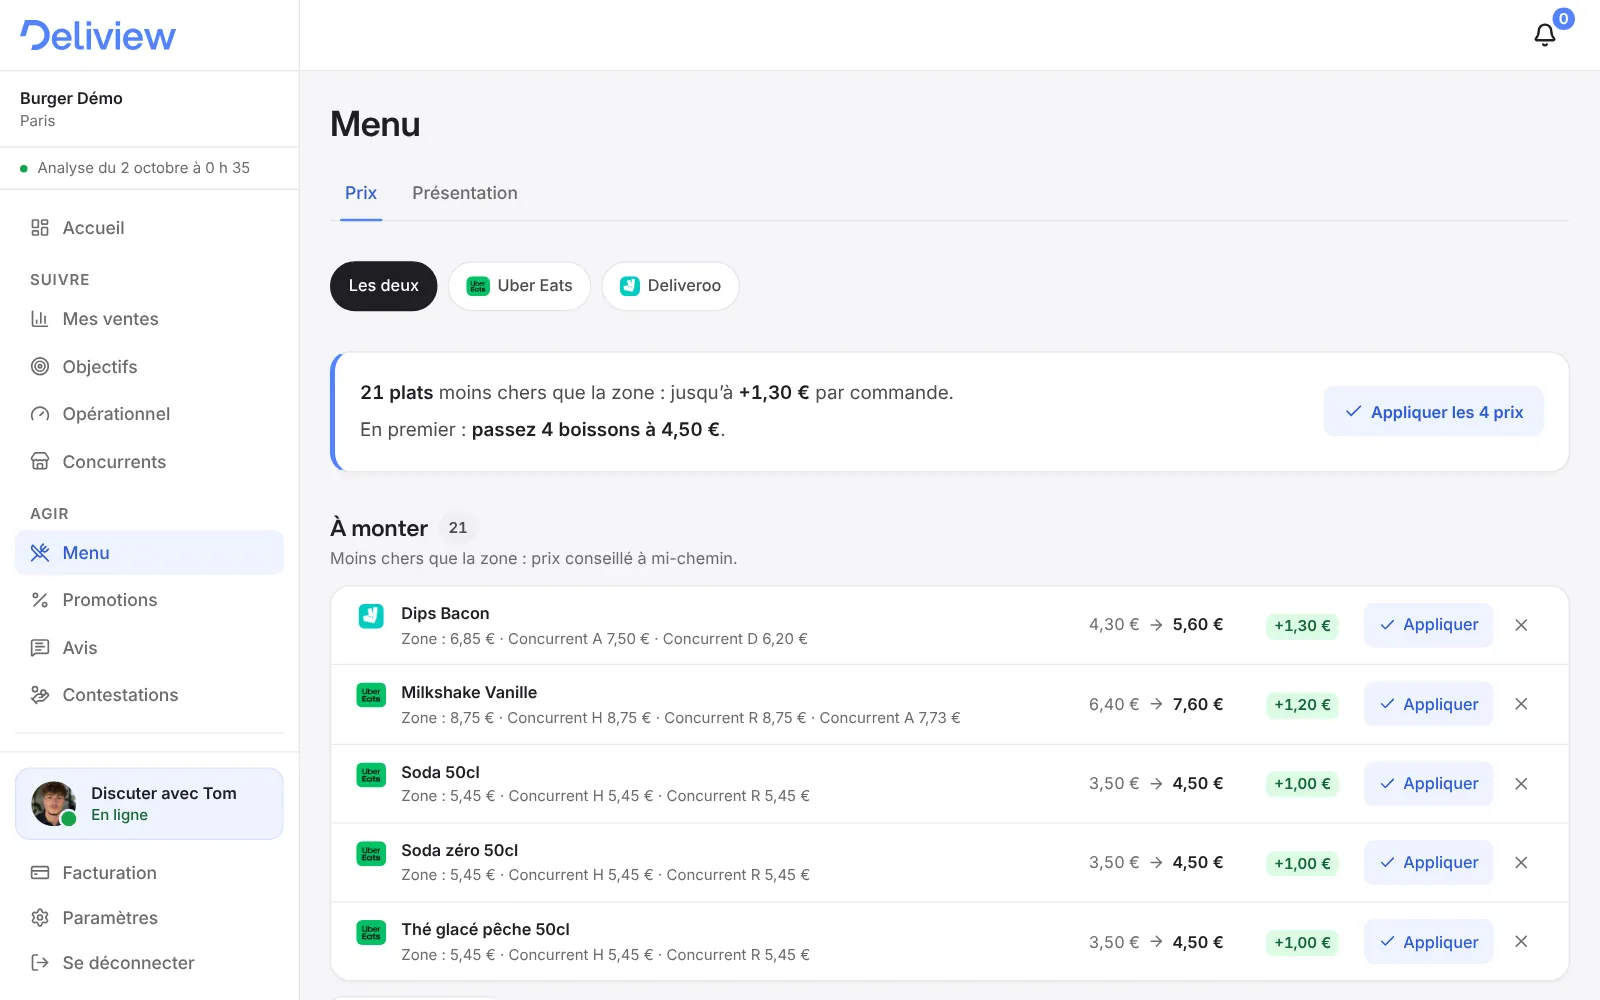The height and width of the screenshot is (1000, 1600).
Task: Click the Uber Eats icon on Milkshake Vanille row
Action: tap(371, 695)
